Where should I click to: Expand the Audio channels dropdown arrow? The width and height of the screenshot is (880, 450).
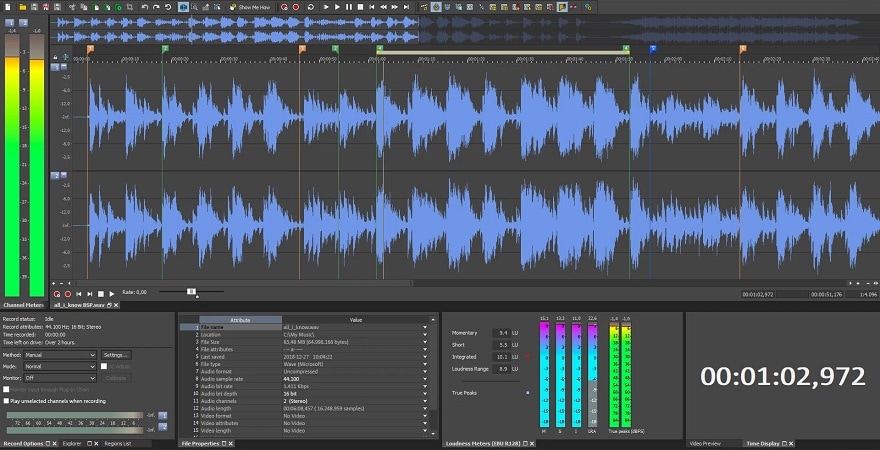tap(425, 401)
